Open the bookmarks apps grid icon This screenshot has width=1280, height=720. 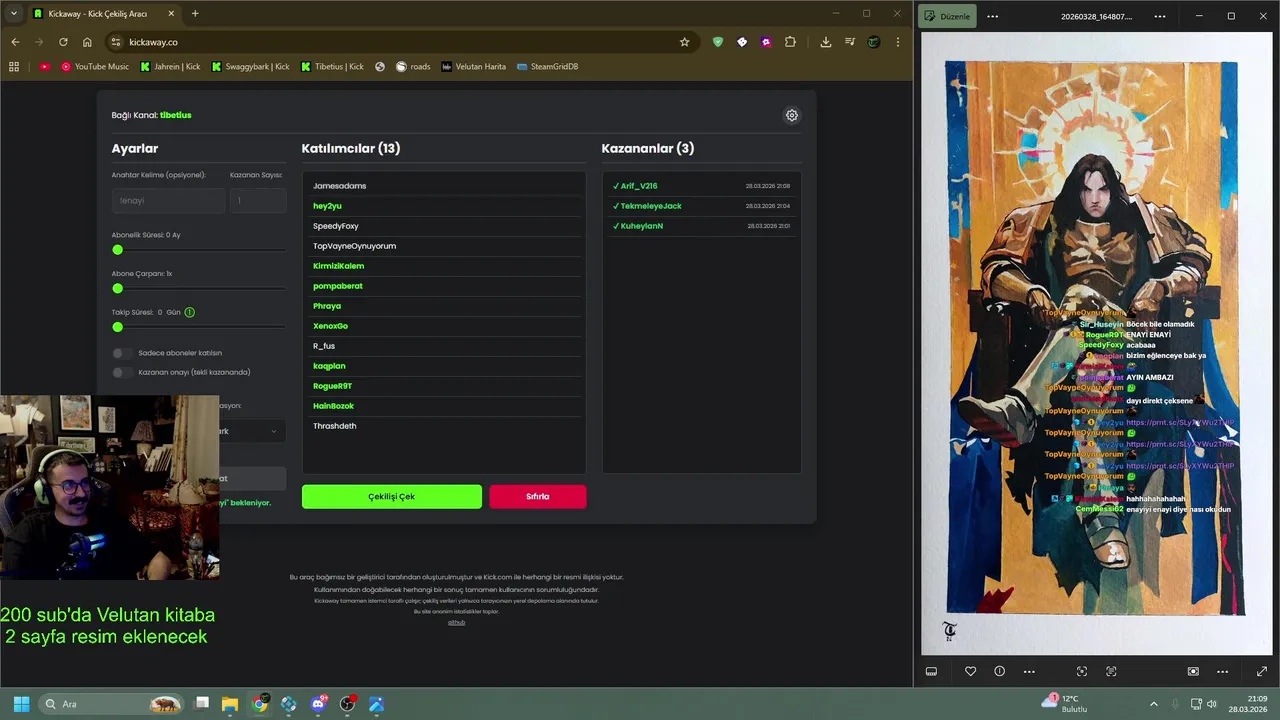[x=14, y=67]
